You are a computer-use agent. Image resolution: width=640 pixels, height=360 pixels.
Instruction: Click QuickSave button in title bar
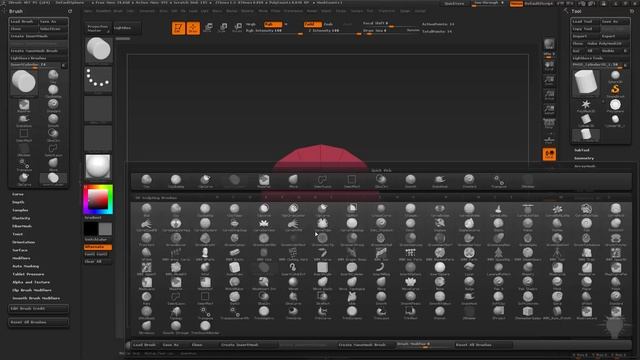(x=454, y=3)
